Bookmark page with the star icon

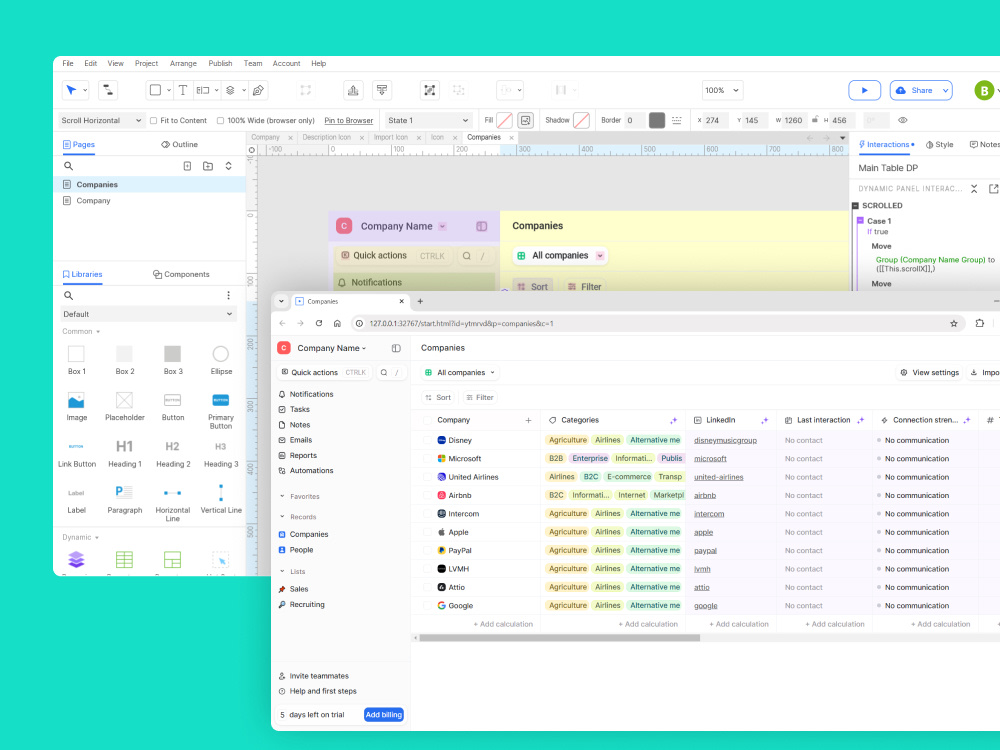[x=953, y=323]
